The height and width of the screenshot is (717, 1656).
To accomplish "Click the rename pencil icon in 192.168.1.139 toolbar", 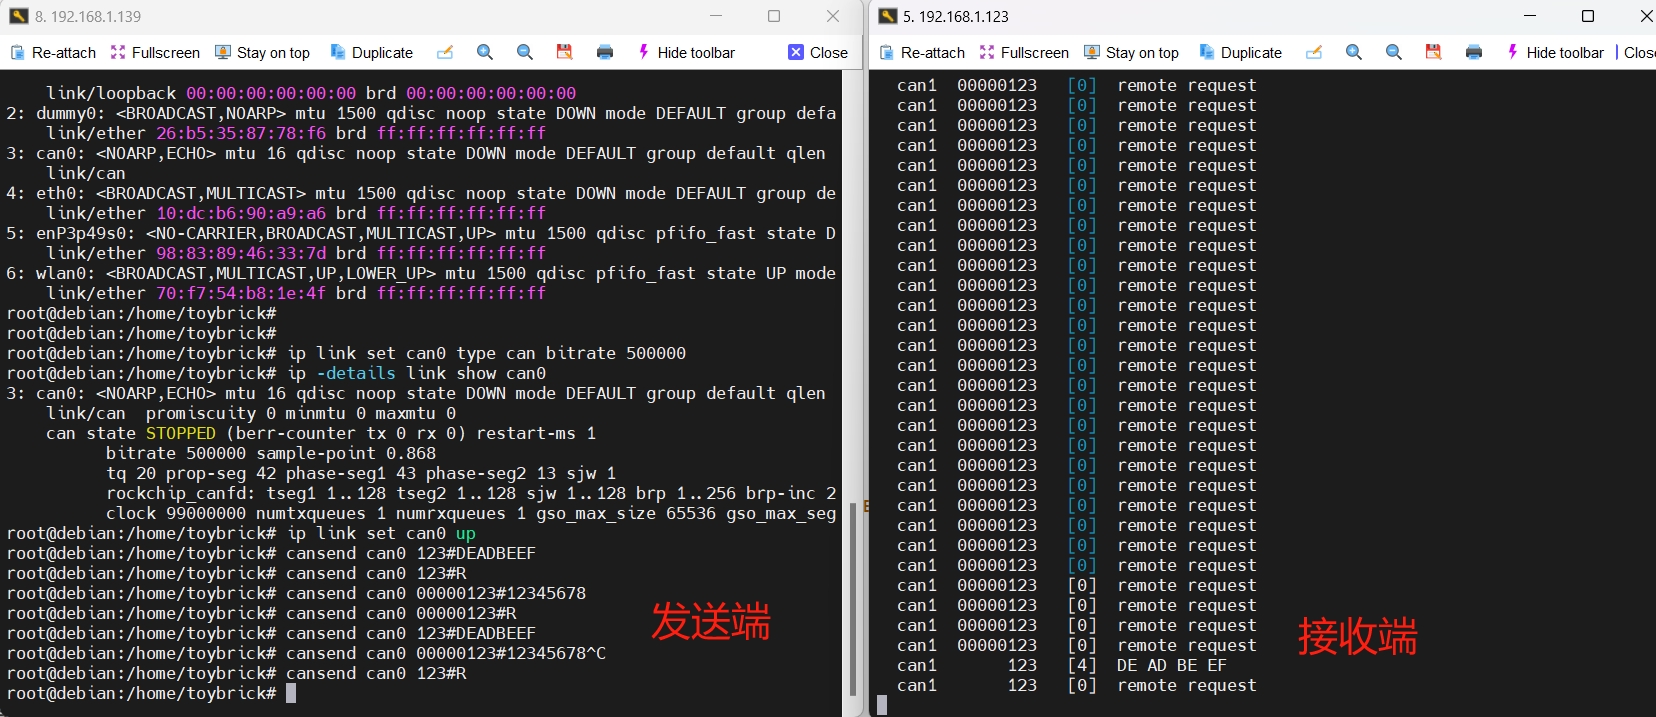I will 445,52.
